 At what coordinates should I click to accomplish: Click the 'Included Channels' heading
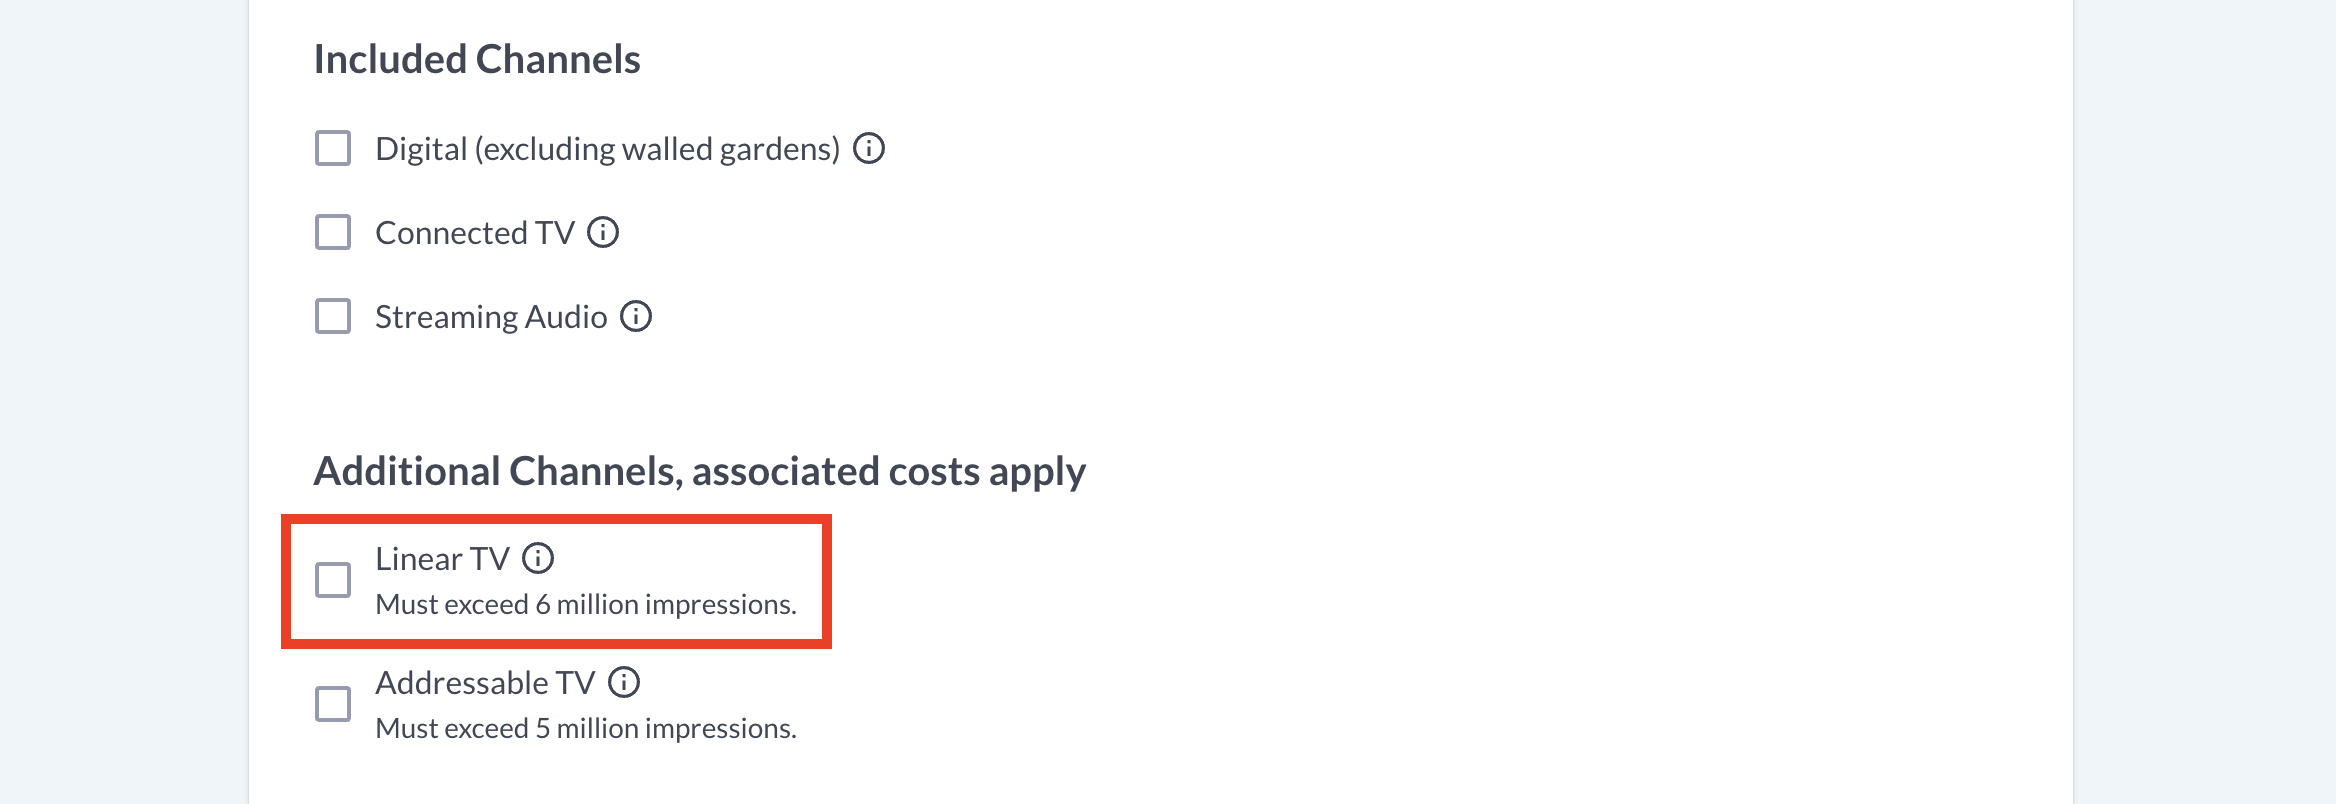[477, 60]
